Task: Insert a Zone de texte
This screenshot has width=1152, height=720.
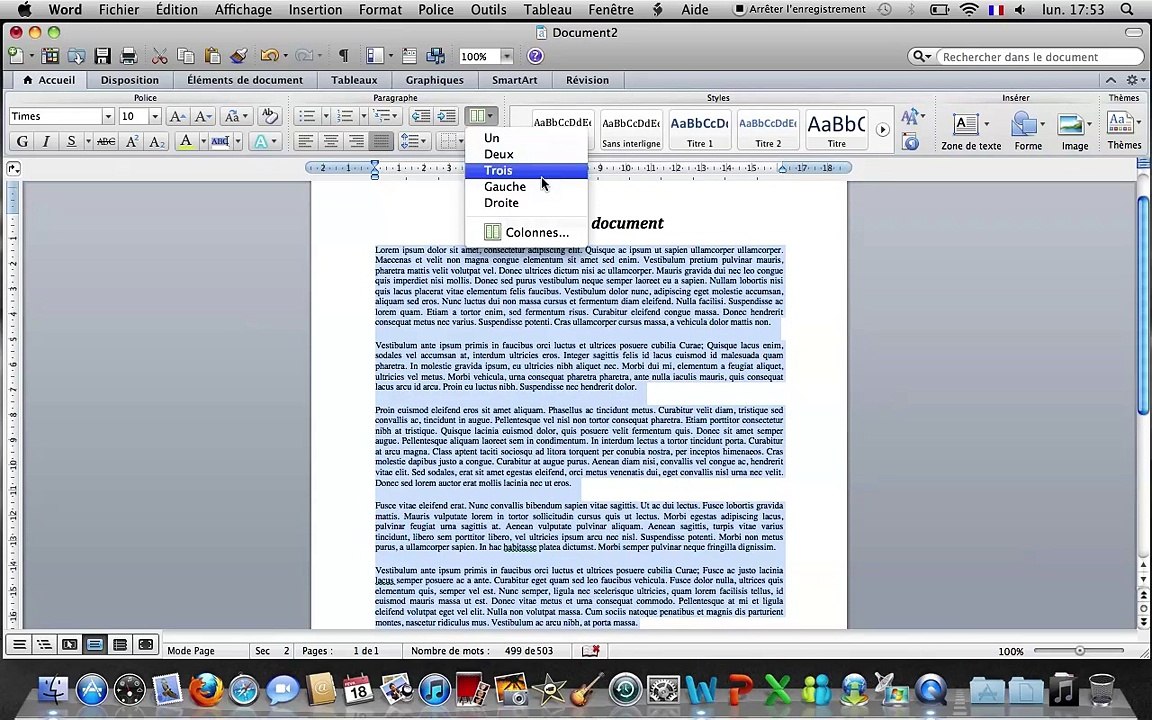Action: (971, 131)
